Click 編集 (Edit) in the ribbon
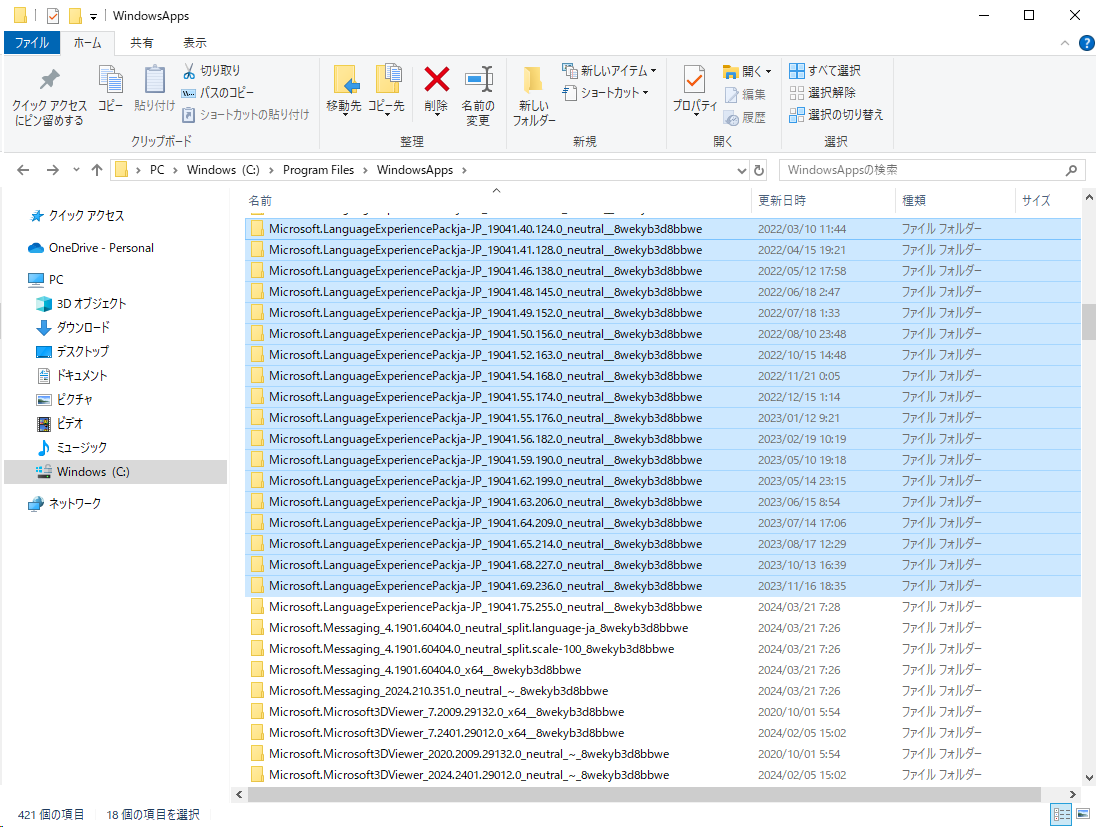1096x827 pixels. [x=744, y=94]
